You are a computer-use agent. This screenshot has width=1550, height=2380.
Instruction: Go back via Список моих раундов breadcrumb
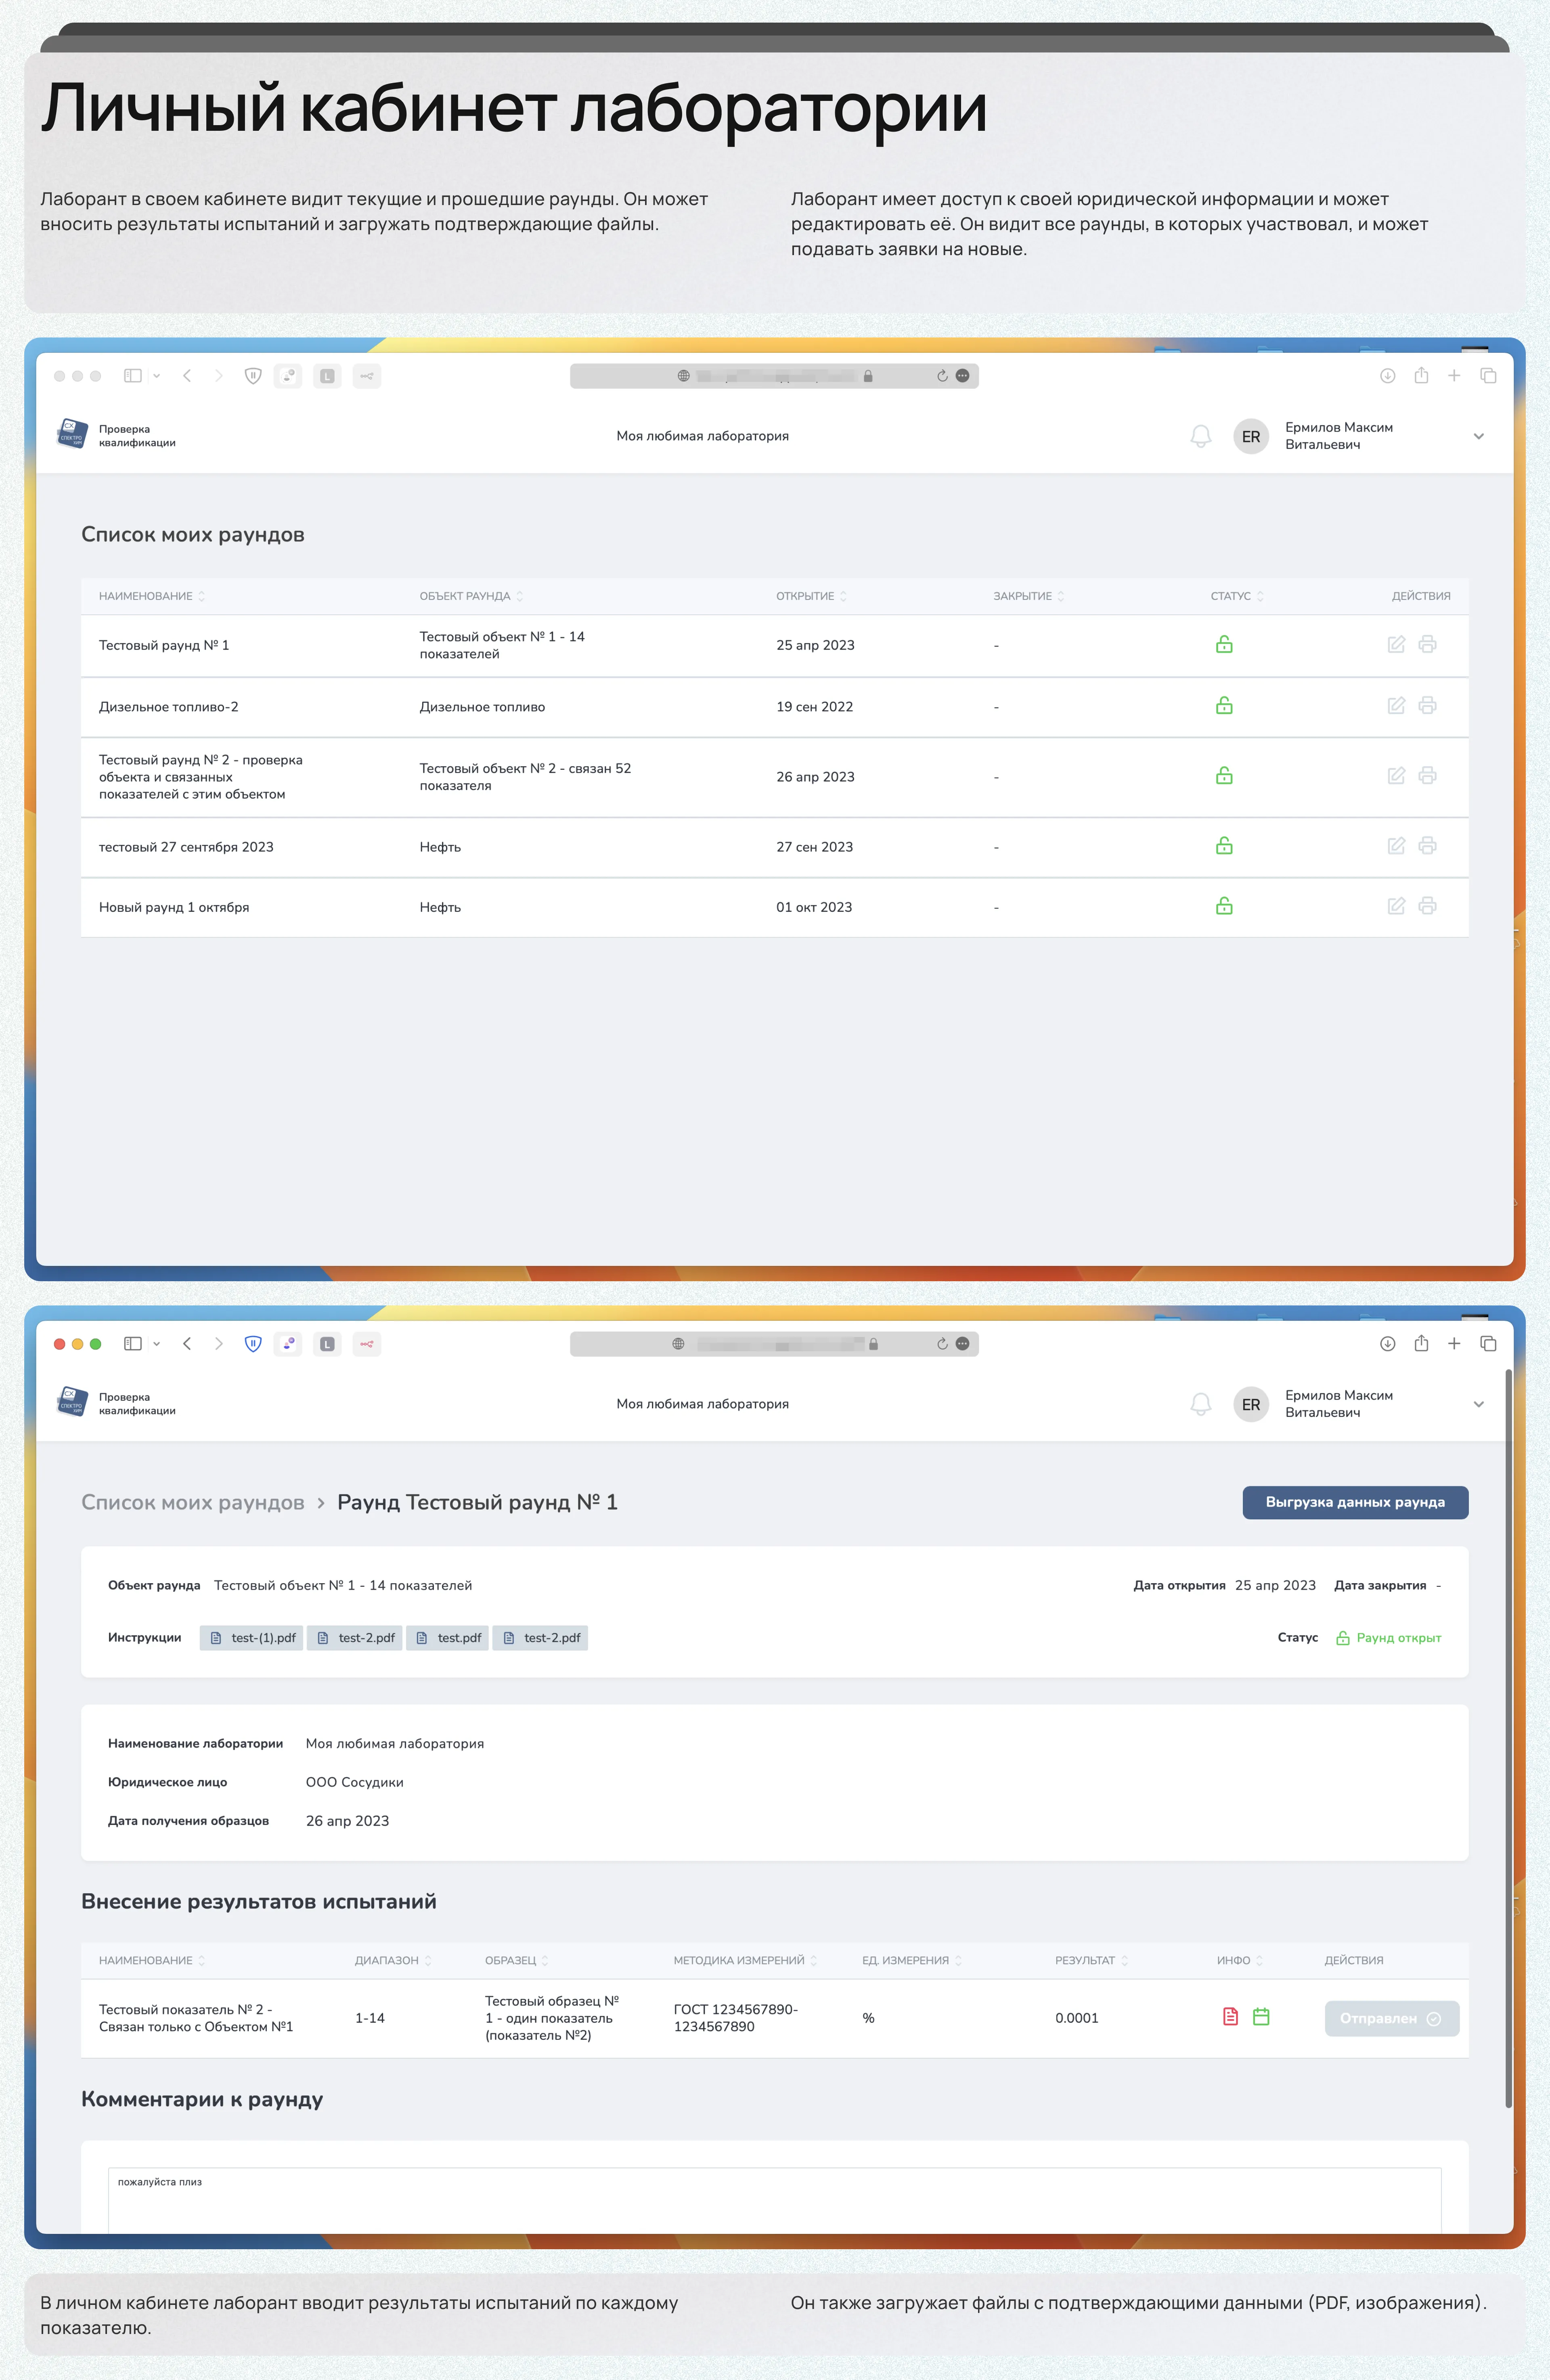point(192,1502)
